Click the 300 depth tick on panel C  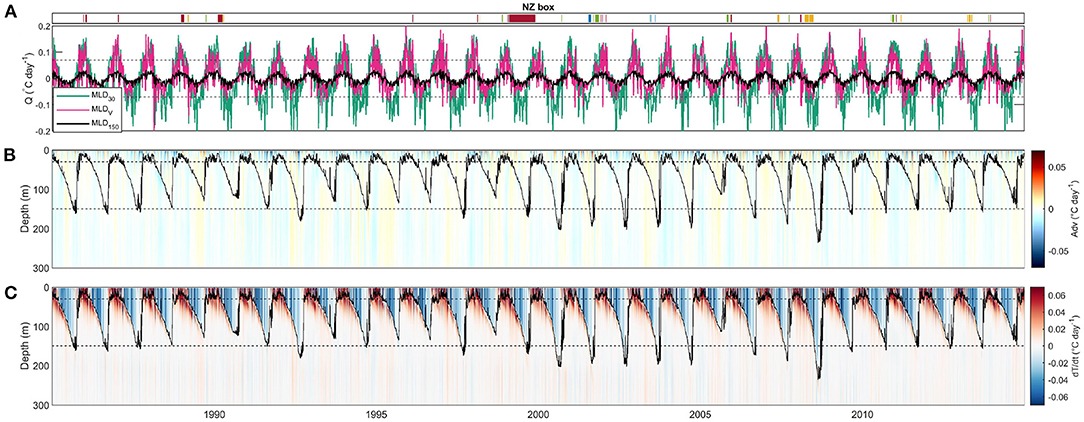pyautogui.click(x=39, y=403)
